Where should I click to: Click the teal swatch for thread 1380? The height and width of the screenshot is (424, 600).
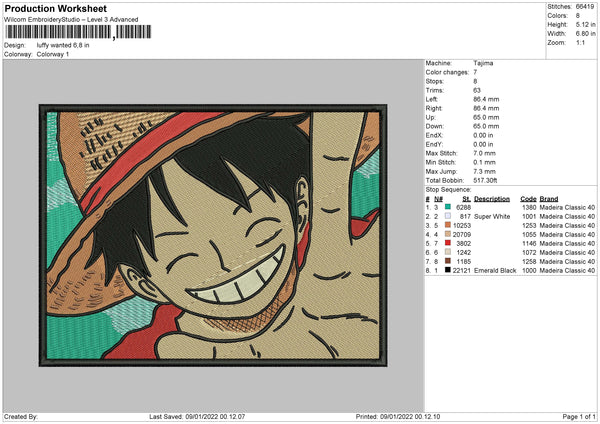(x=448, y=207)
